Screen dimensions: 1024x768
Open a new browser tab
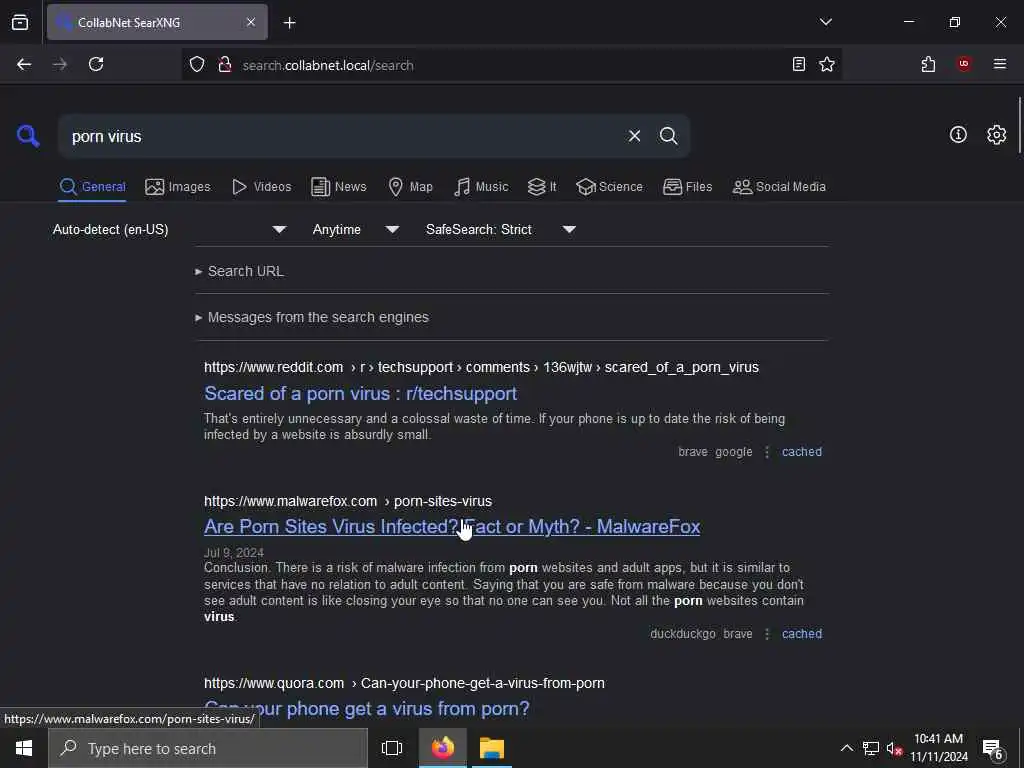290,23
